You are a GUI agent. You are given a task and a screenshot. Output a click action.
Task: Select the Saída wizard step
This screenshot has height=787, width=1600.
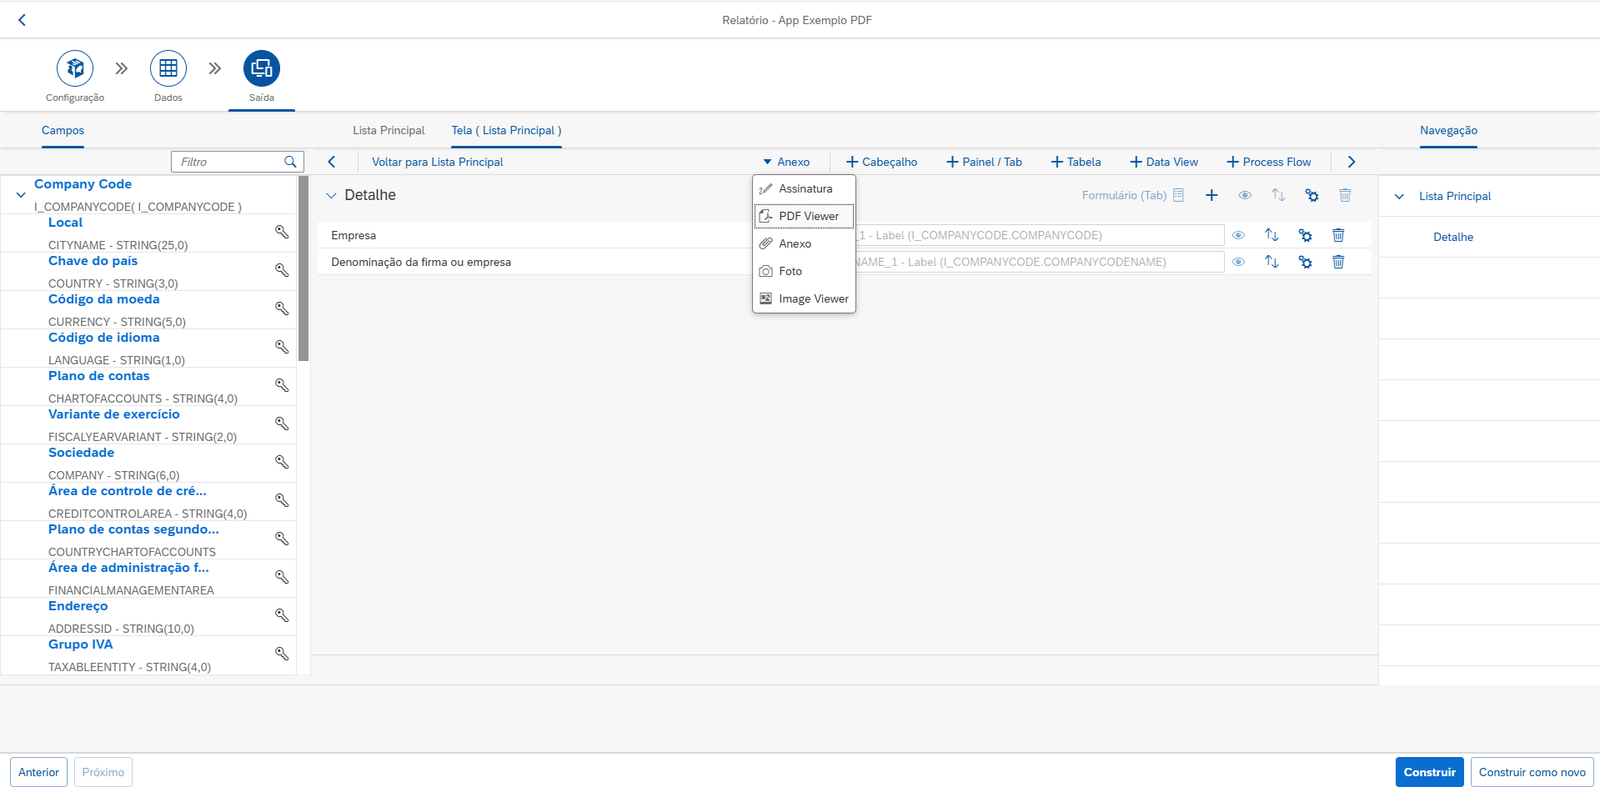coord(262,68)
